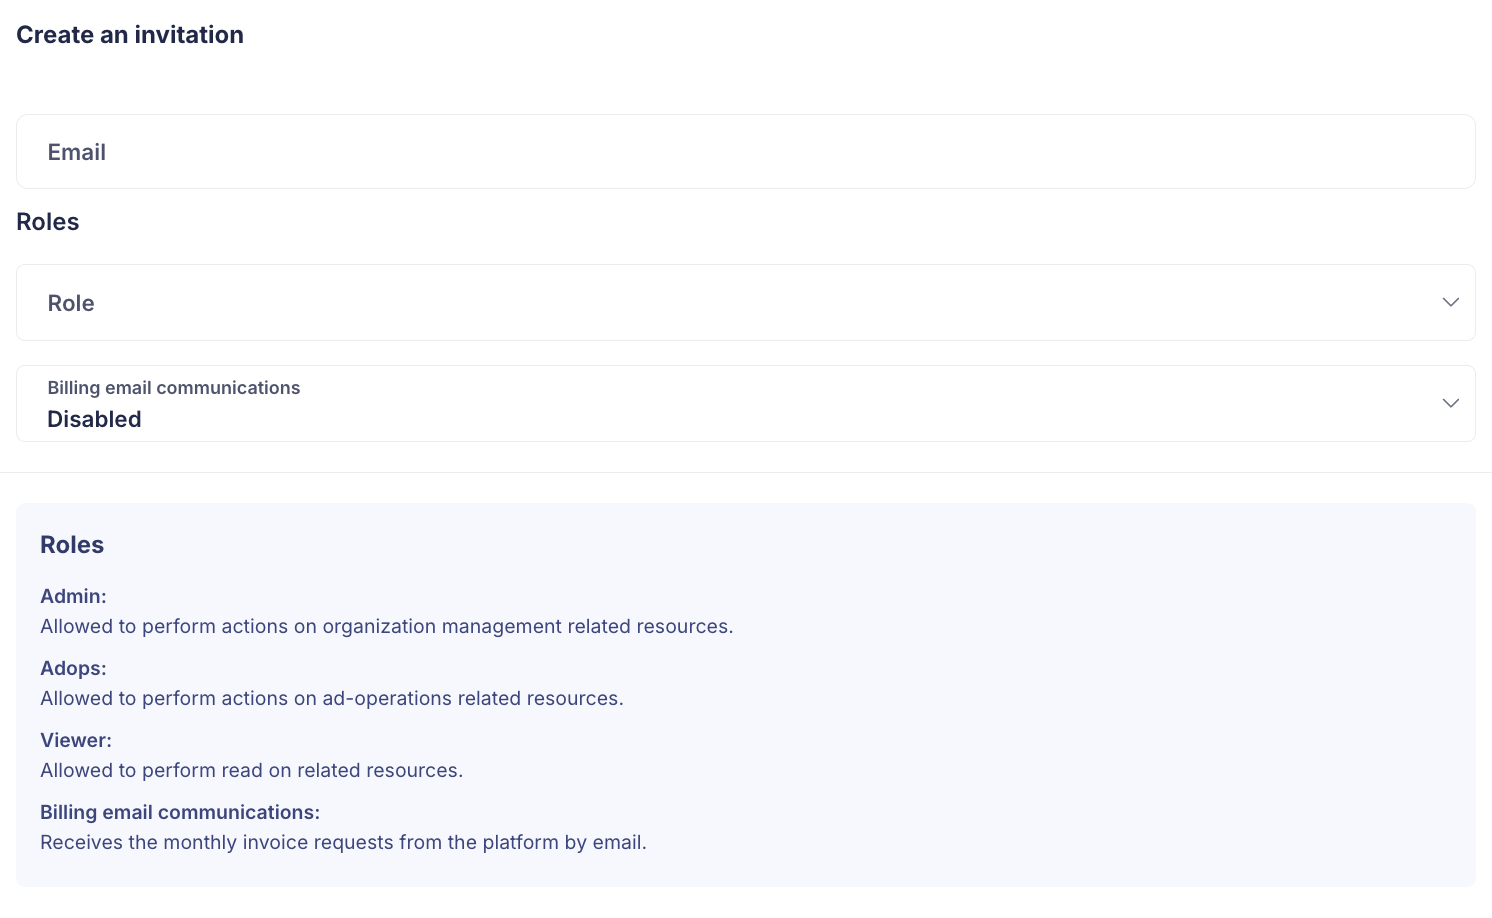
Task: Click the small 'Billing email communications' field label
Action: pos(174,388)
